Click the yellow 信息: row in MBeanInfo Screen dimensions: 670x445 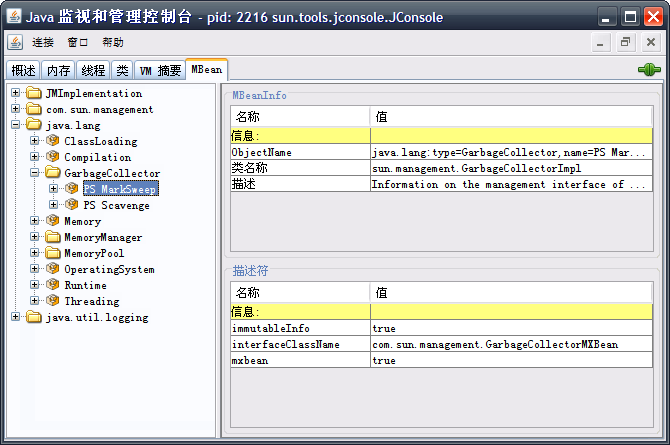(x=442, y=136)
